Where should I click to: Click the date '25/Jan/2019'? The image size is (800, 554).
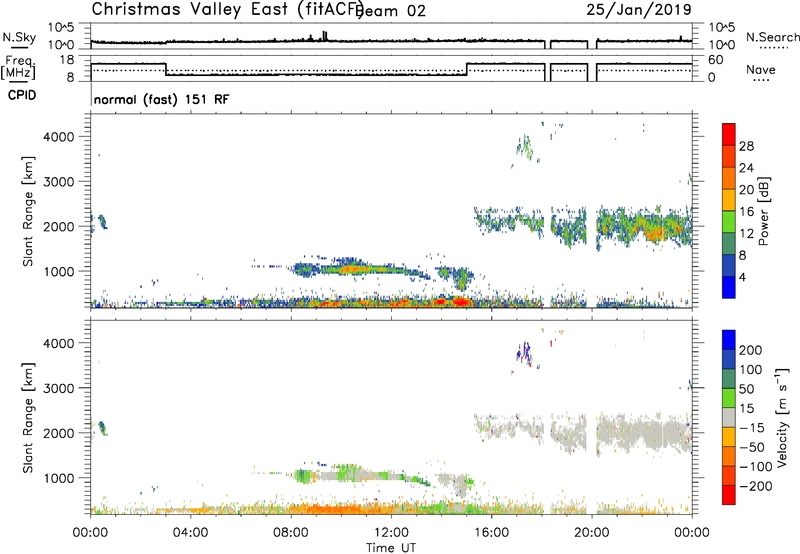click(x=639, y=9)
